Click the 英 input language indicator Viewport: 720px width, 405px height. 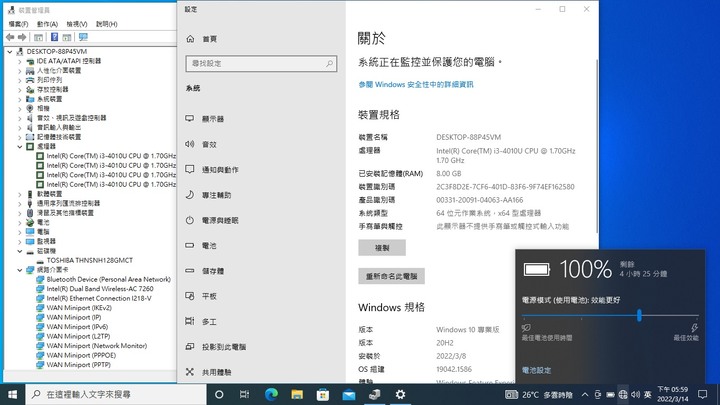[647, 394]
